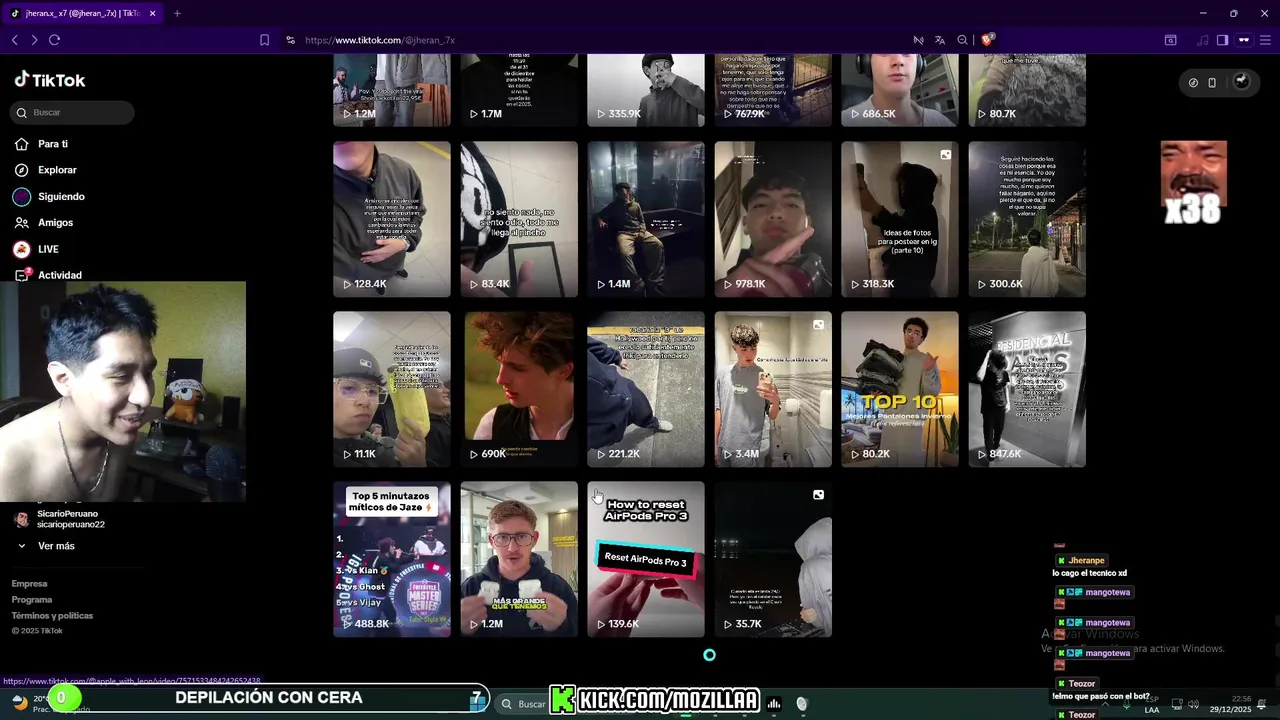Open the Siguiendo feed

[x=61, y=196]
